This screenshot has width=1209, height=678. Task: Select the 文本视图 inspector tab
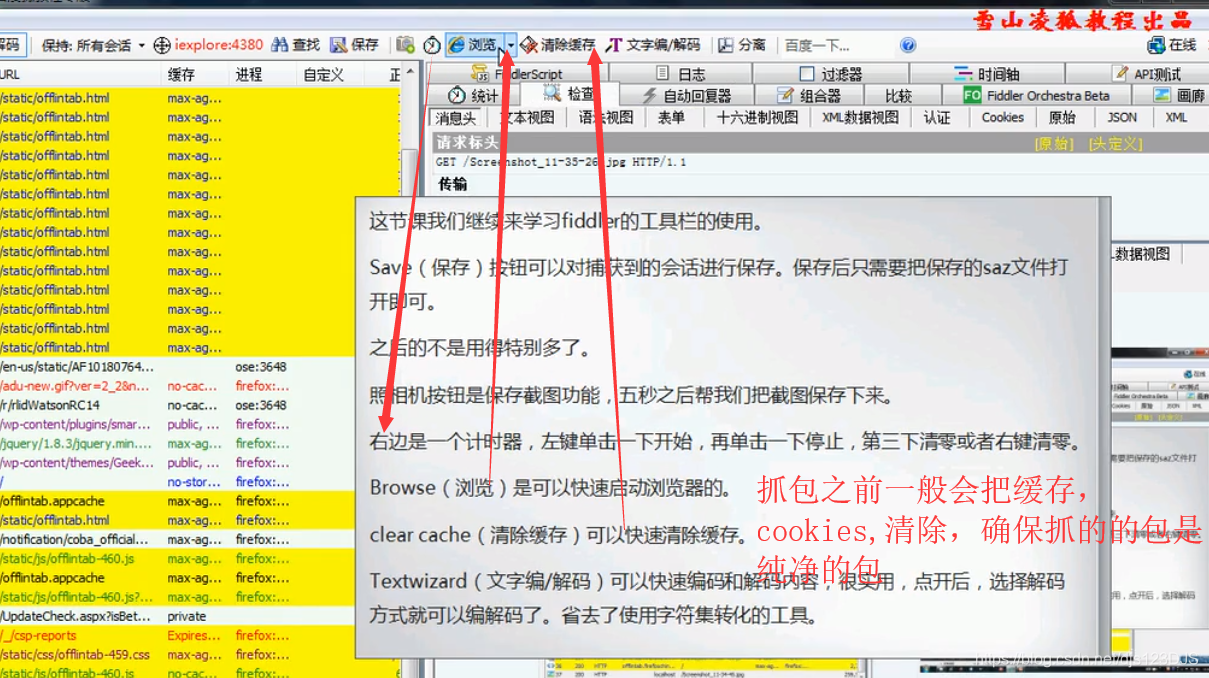click(527, 117)
